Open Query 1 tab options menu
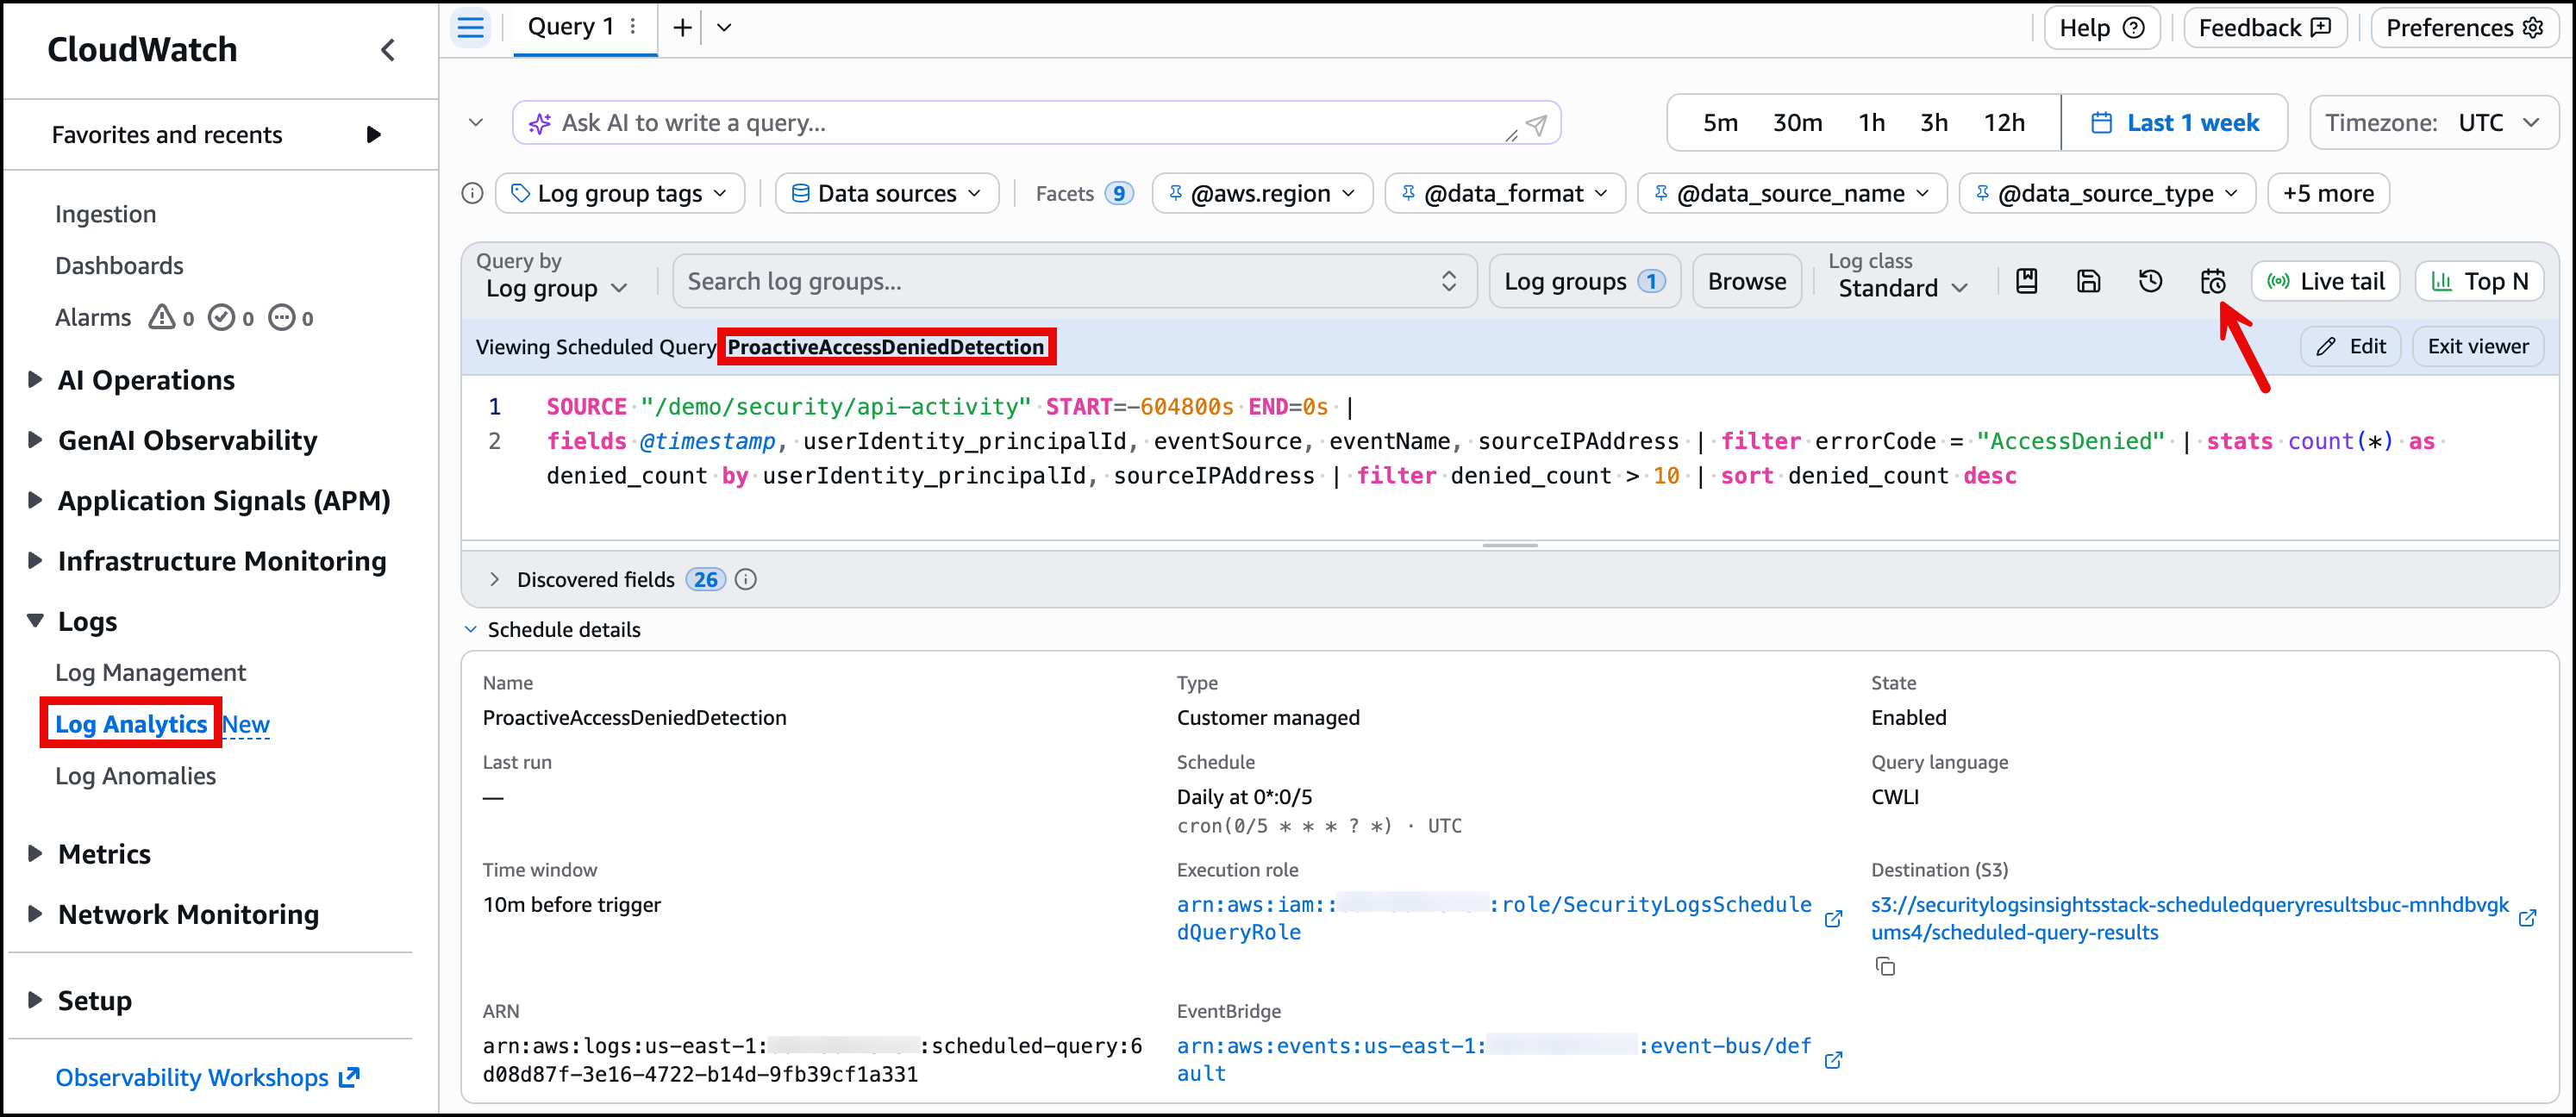Image resolution: width=2576 pixels, height=1117 pixels. click(x=633, y=27)
